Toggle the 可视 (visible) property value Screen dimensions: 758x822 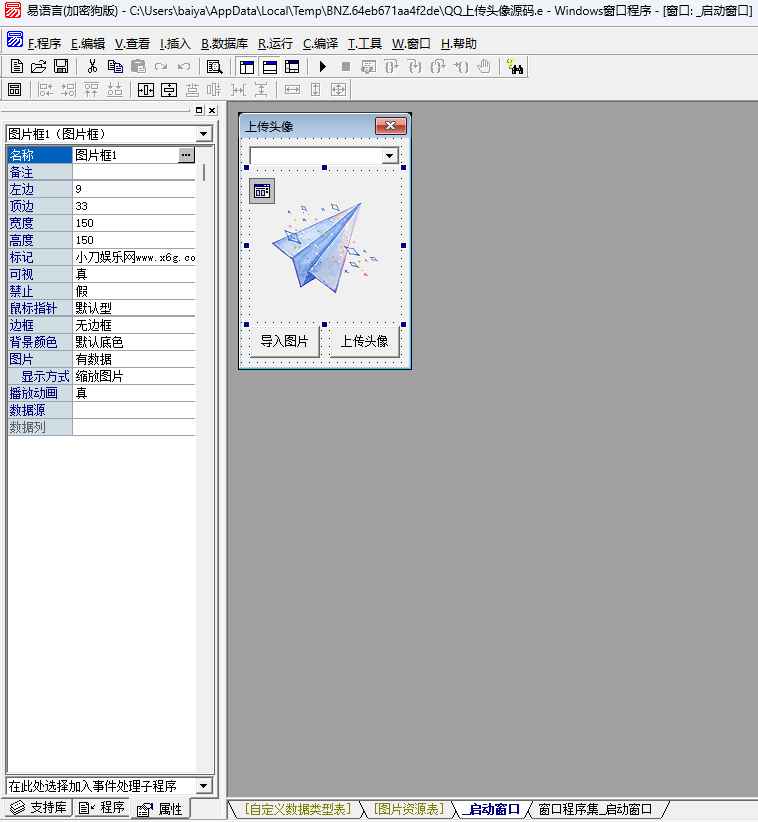click(134, 274)
